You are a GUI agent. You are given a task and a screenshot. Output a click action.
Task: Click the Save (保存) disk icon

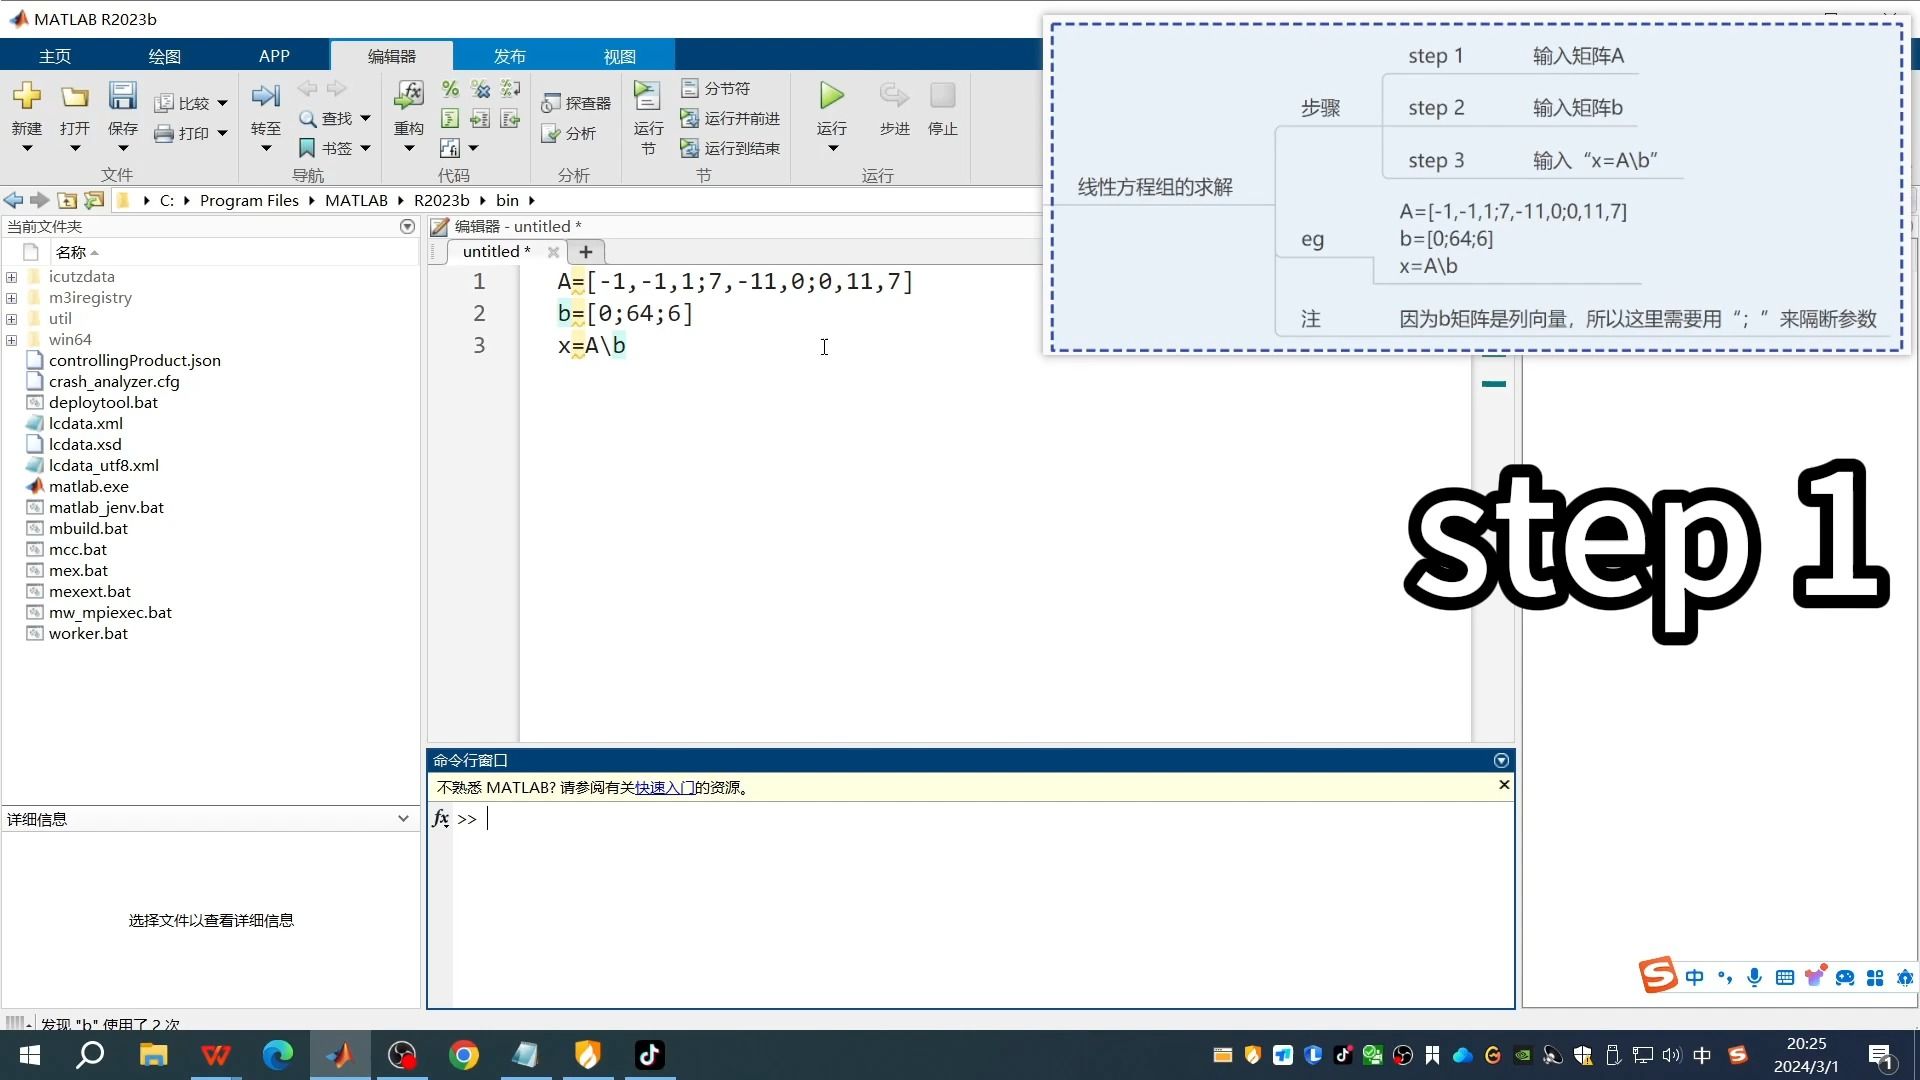(122, 96)
